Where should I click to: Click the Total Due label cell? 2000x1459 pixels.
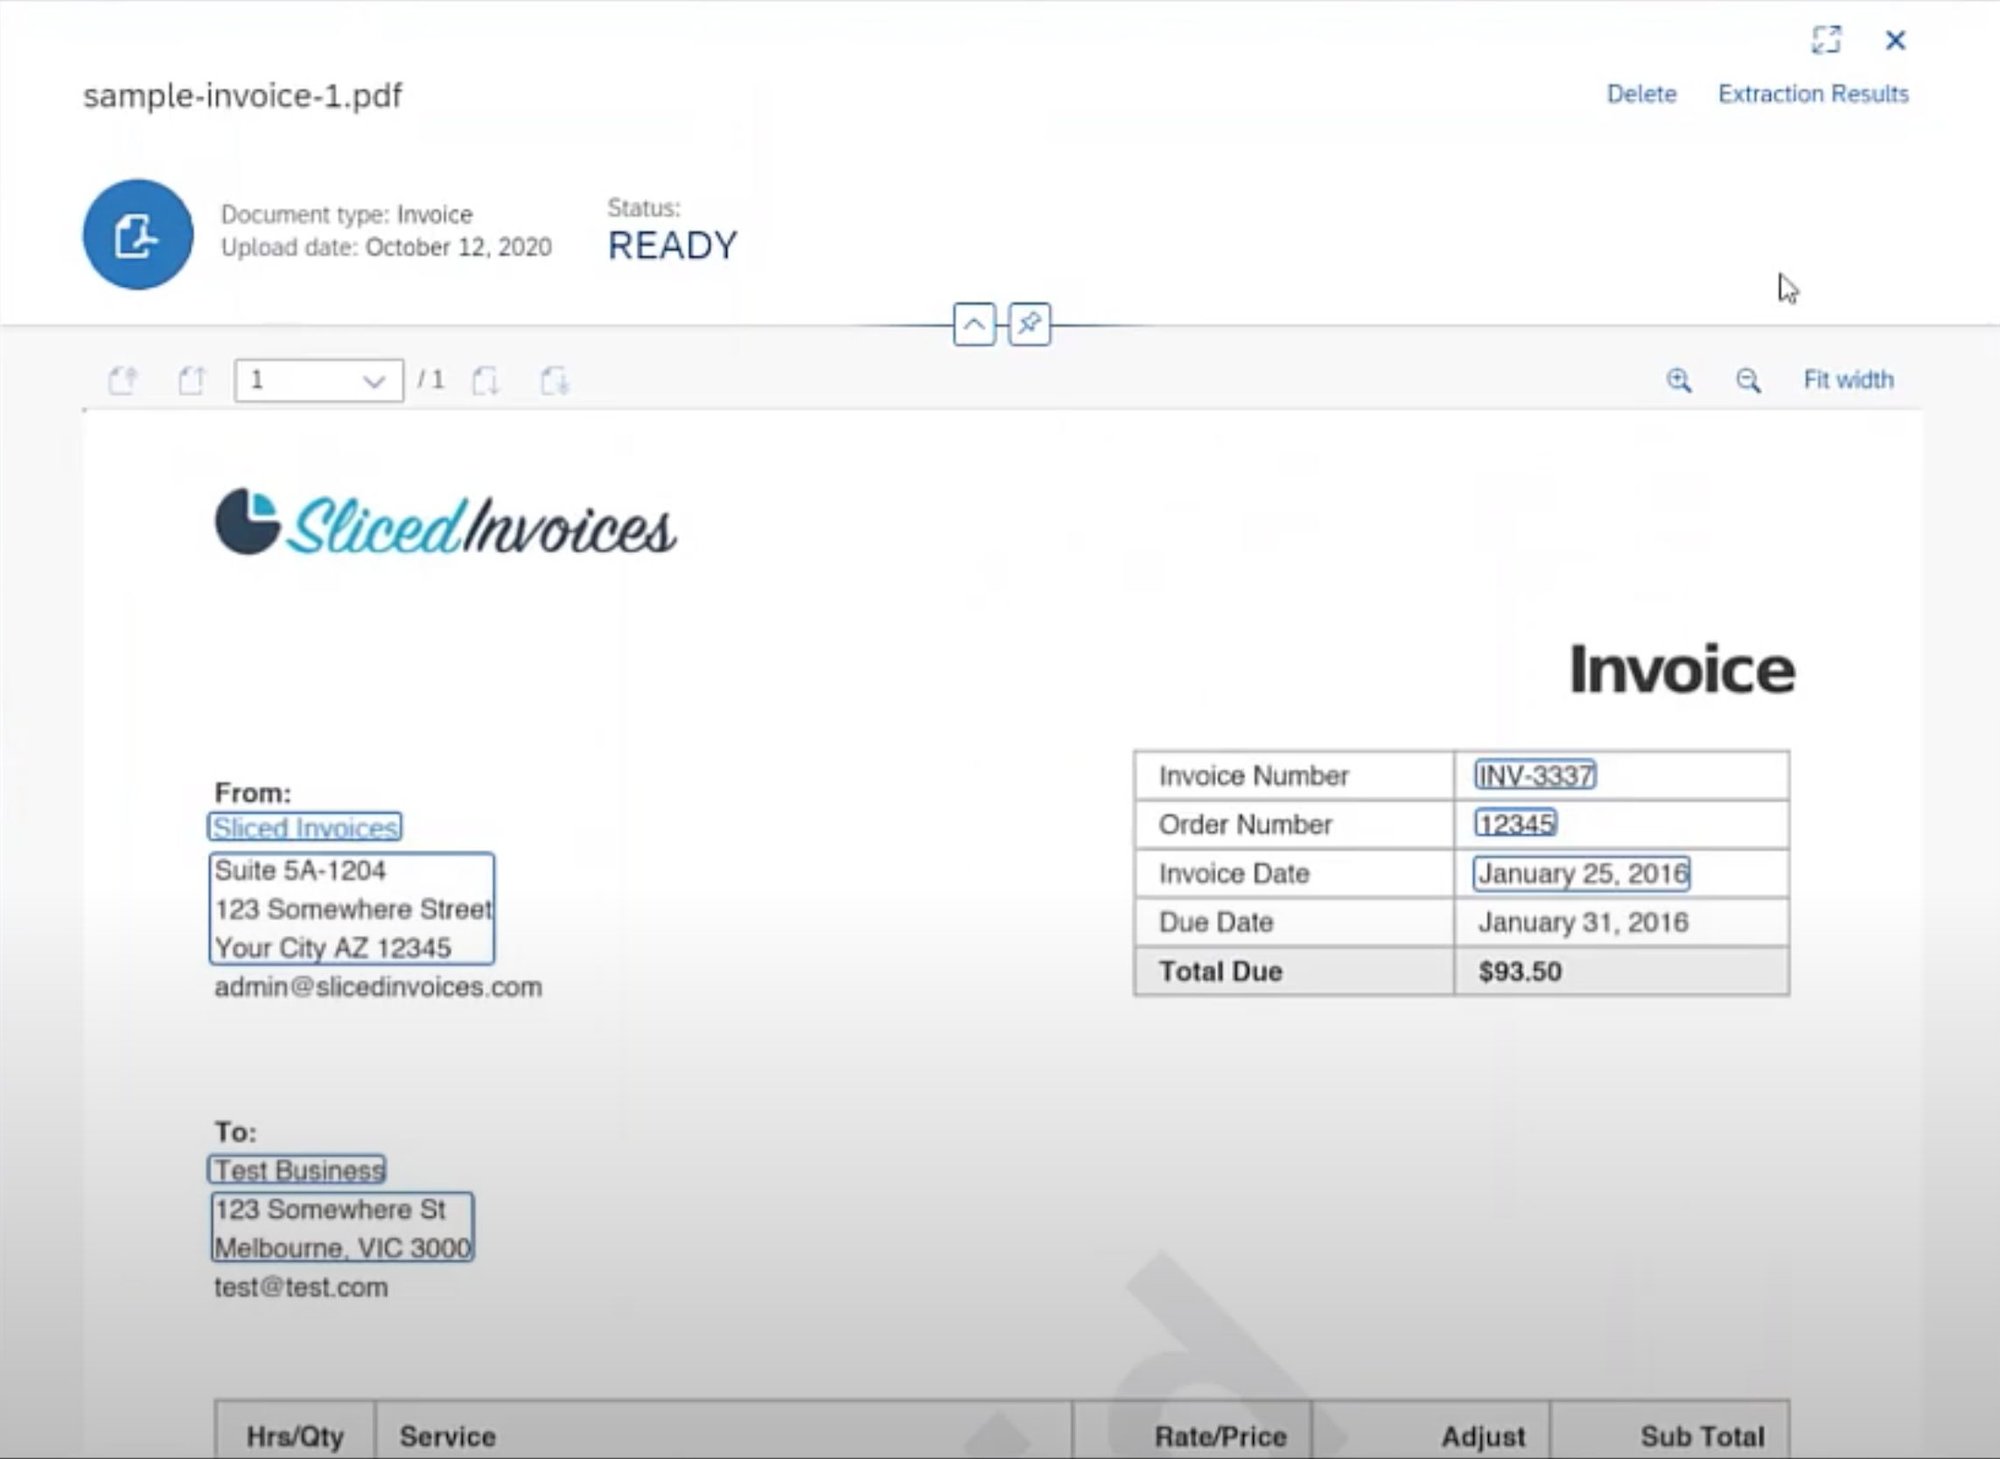(1294, 971)
